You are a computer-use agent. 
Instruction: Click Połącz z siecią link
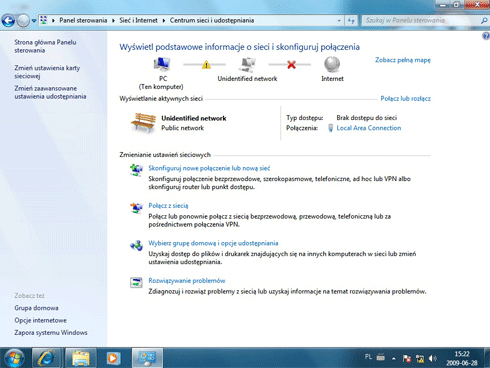coord(168,206)
